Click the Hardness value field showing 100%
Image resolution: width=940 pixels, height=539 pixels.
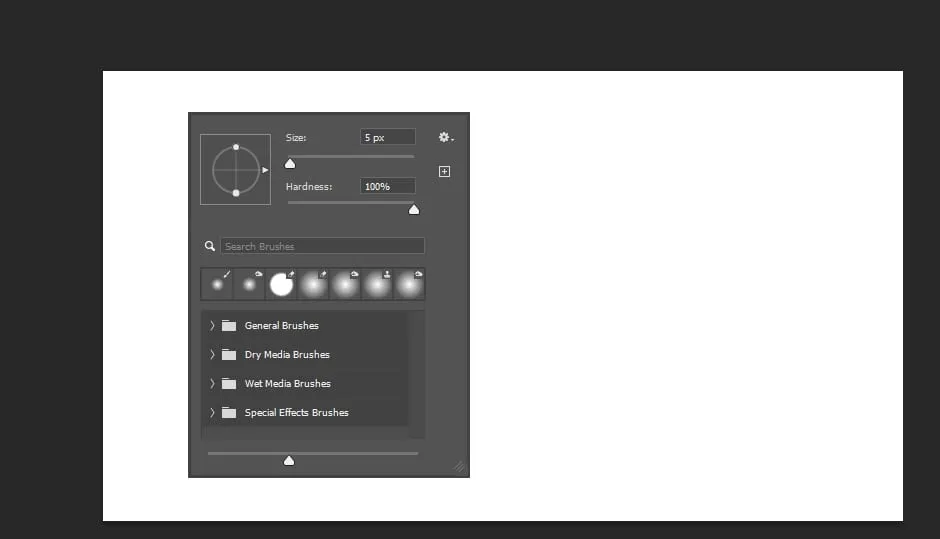click(x=387, y=186)
